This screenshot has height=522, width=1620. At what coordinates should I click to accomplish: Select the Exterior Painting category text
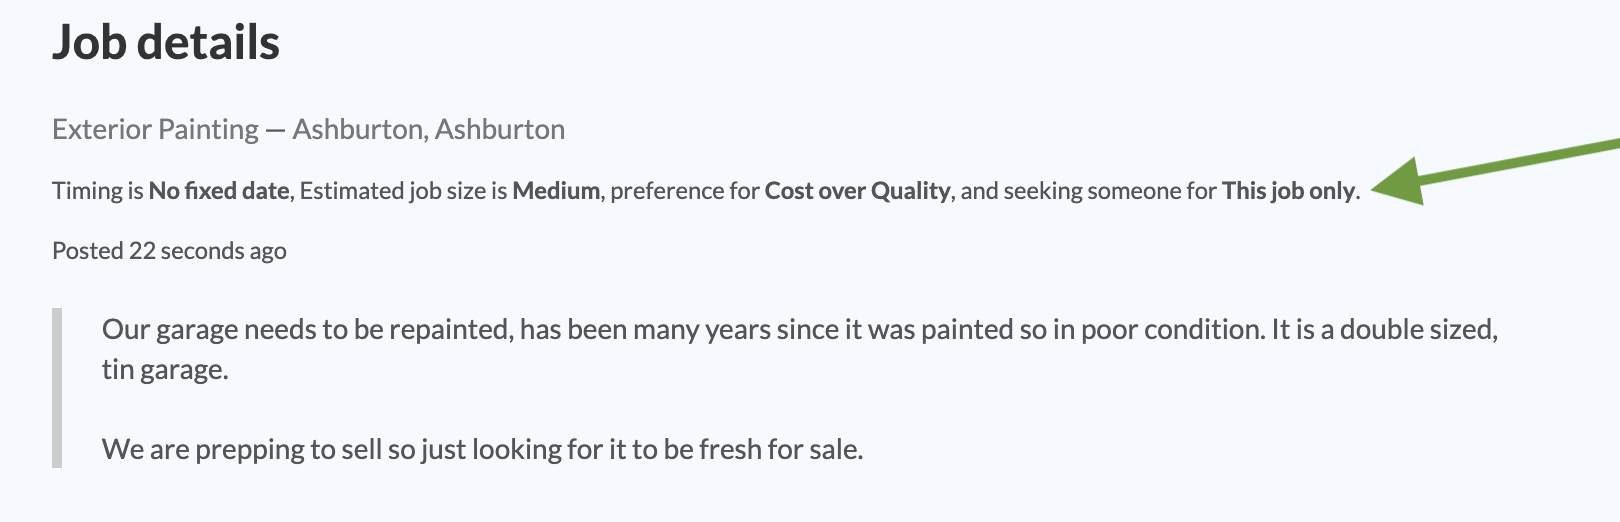(x=155, y=130)
